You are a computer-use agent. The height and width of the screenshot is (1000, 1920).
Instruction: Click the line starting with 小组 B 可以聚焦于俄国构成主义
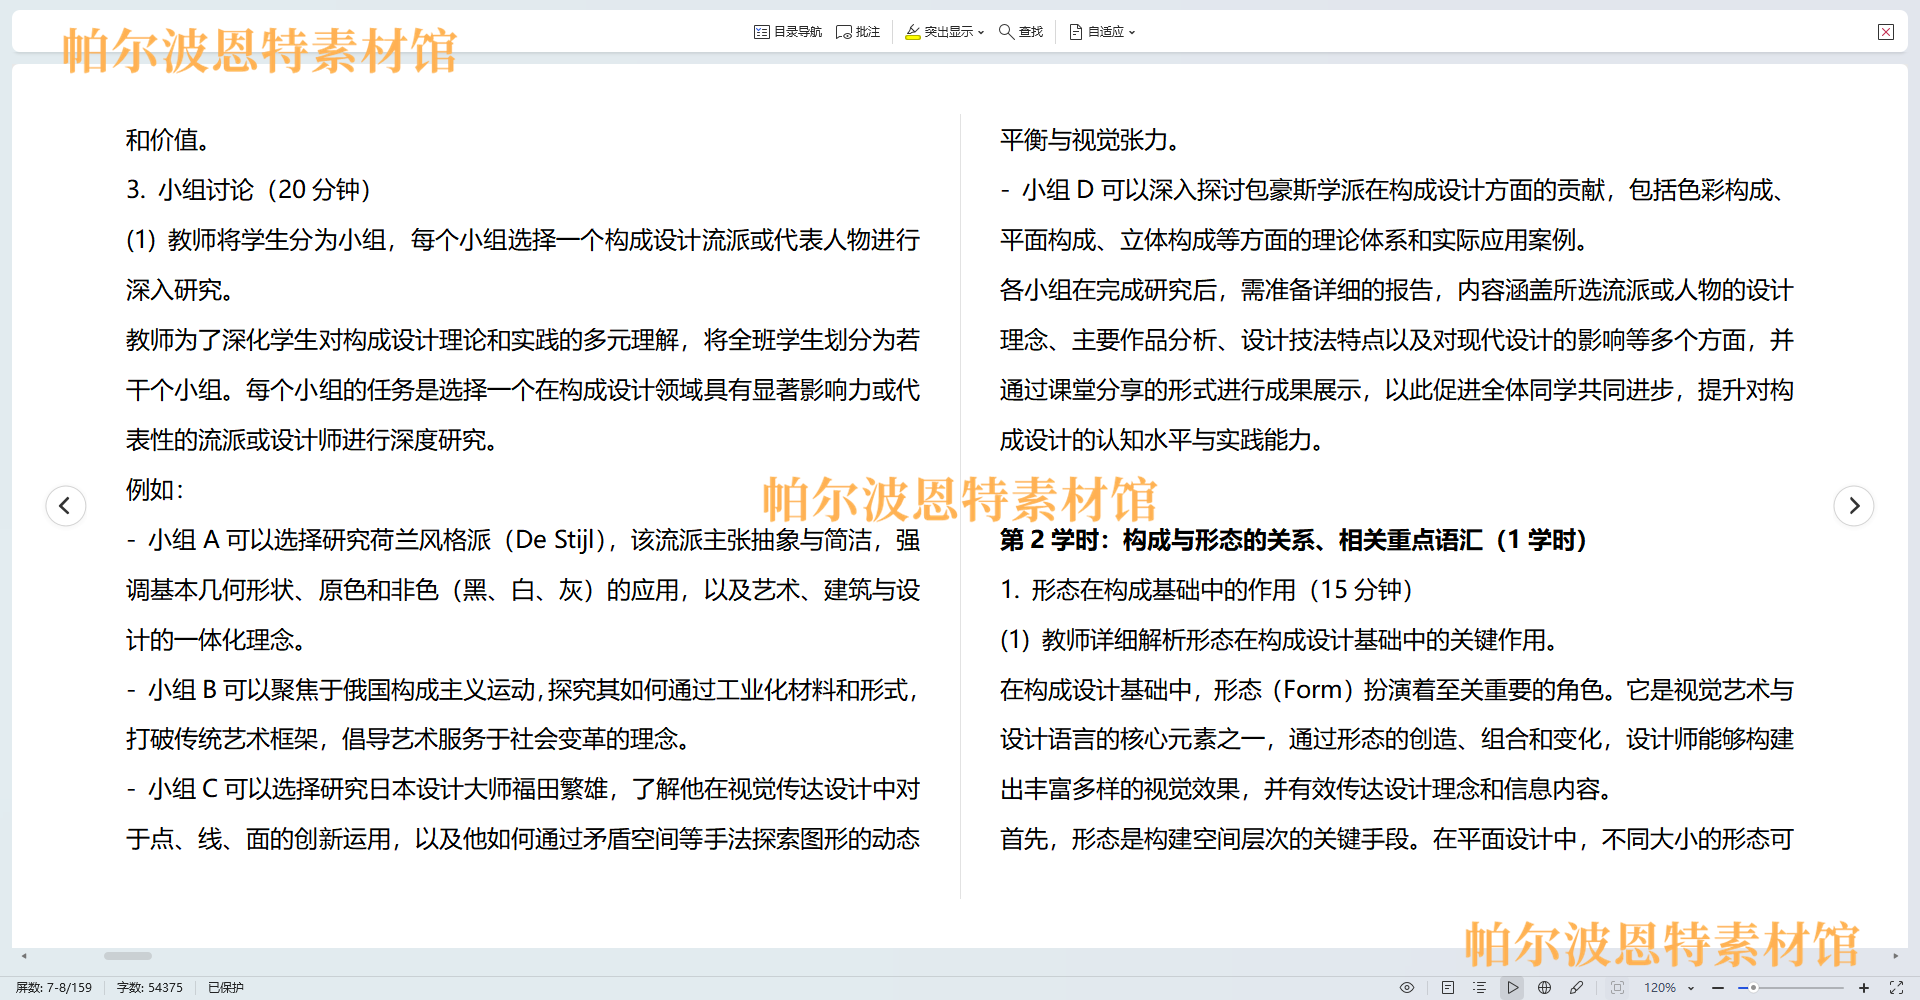tap(523, 690)
